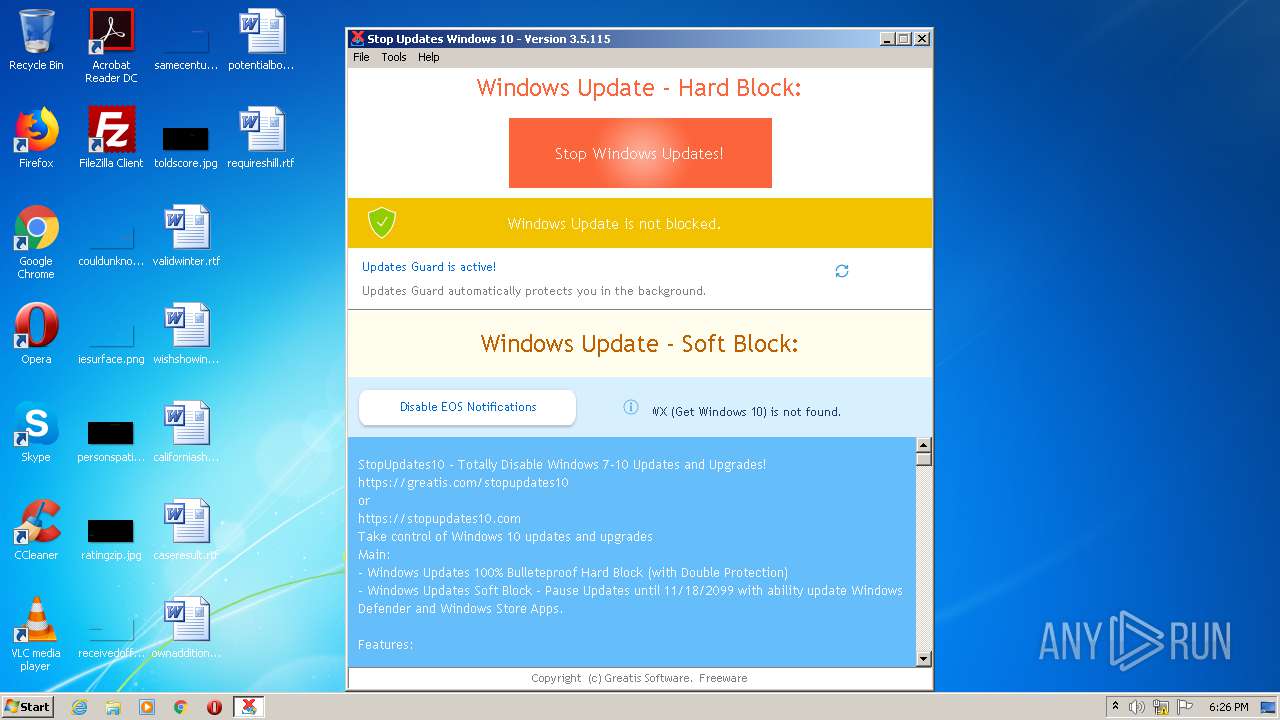Viewport: 1280px width, 720px height.
Task: Show hidden system tray icons arrow
Action: pyautogui.click(x=1115, y=707)
